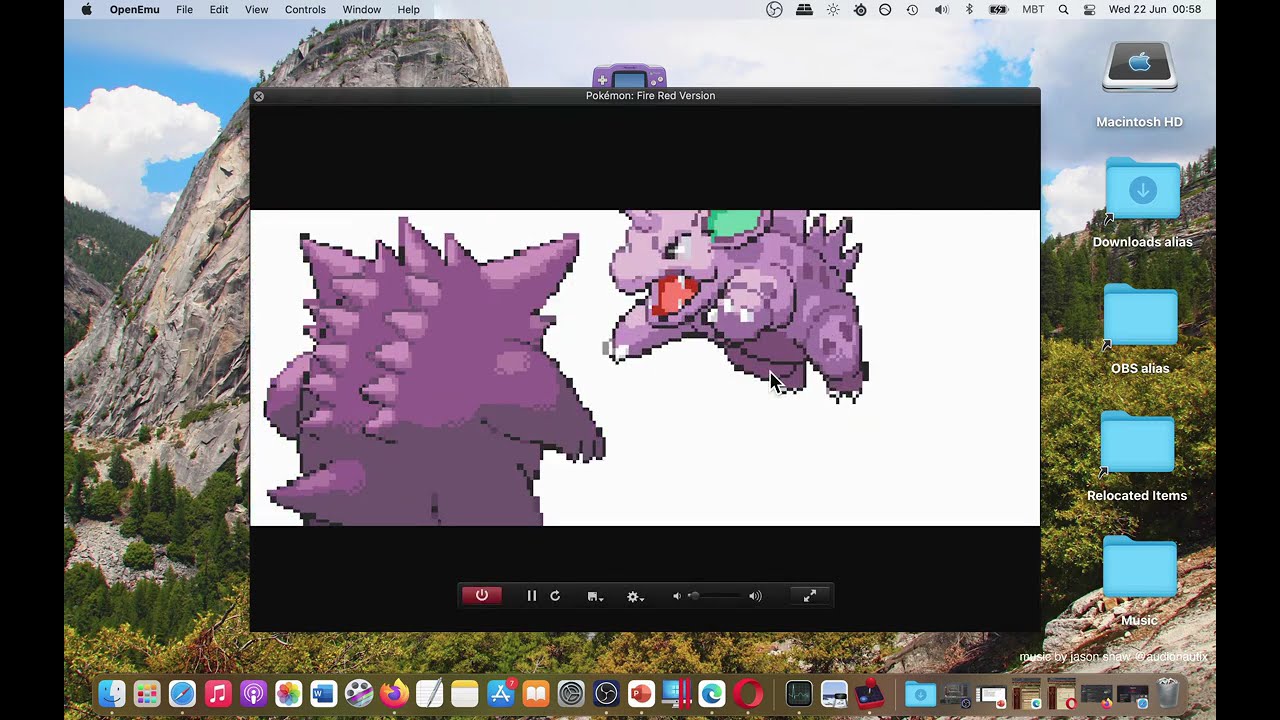Open Control Center toggles icon

click(x=1090, y=9)
